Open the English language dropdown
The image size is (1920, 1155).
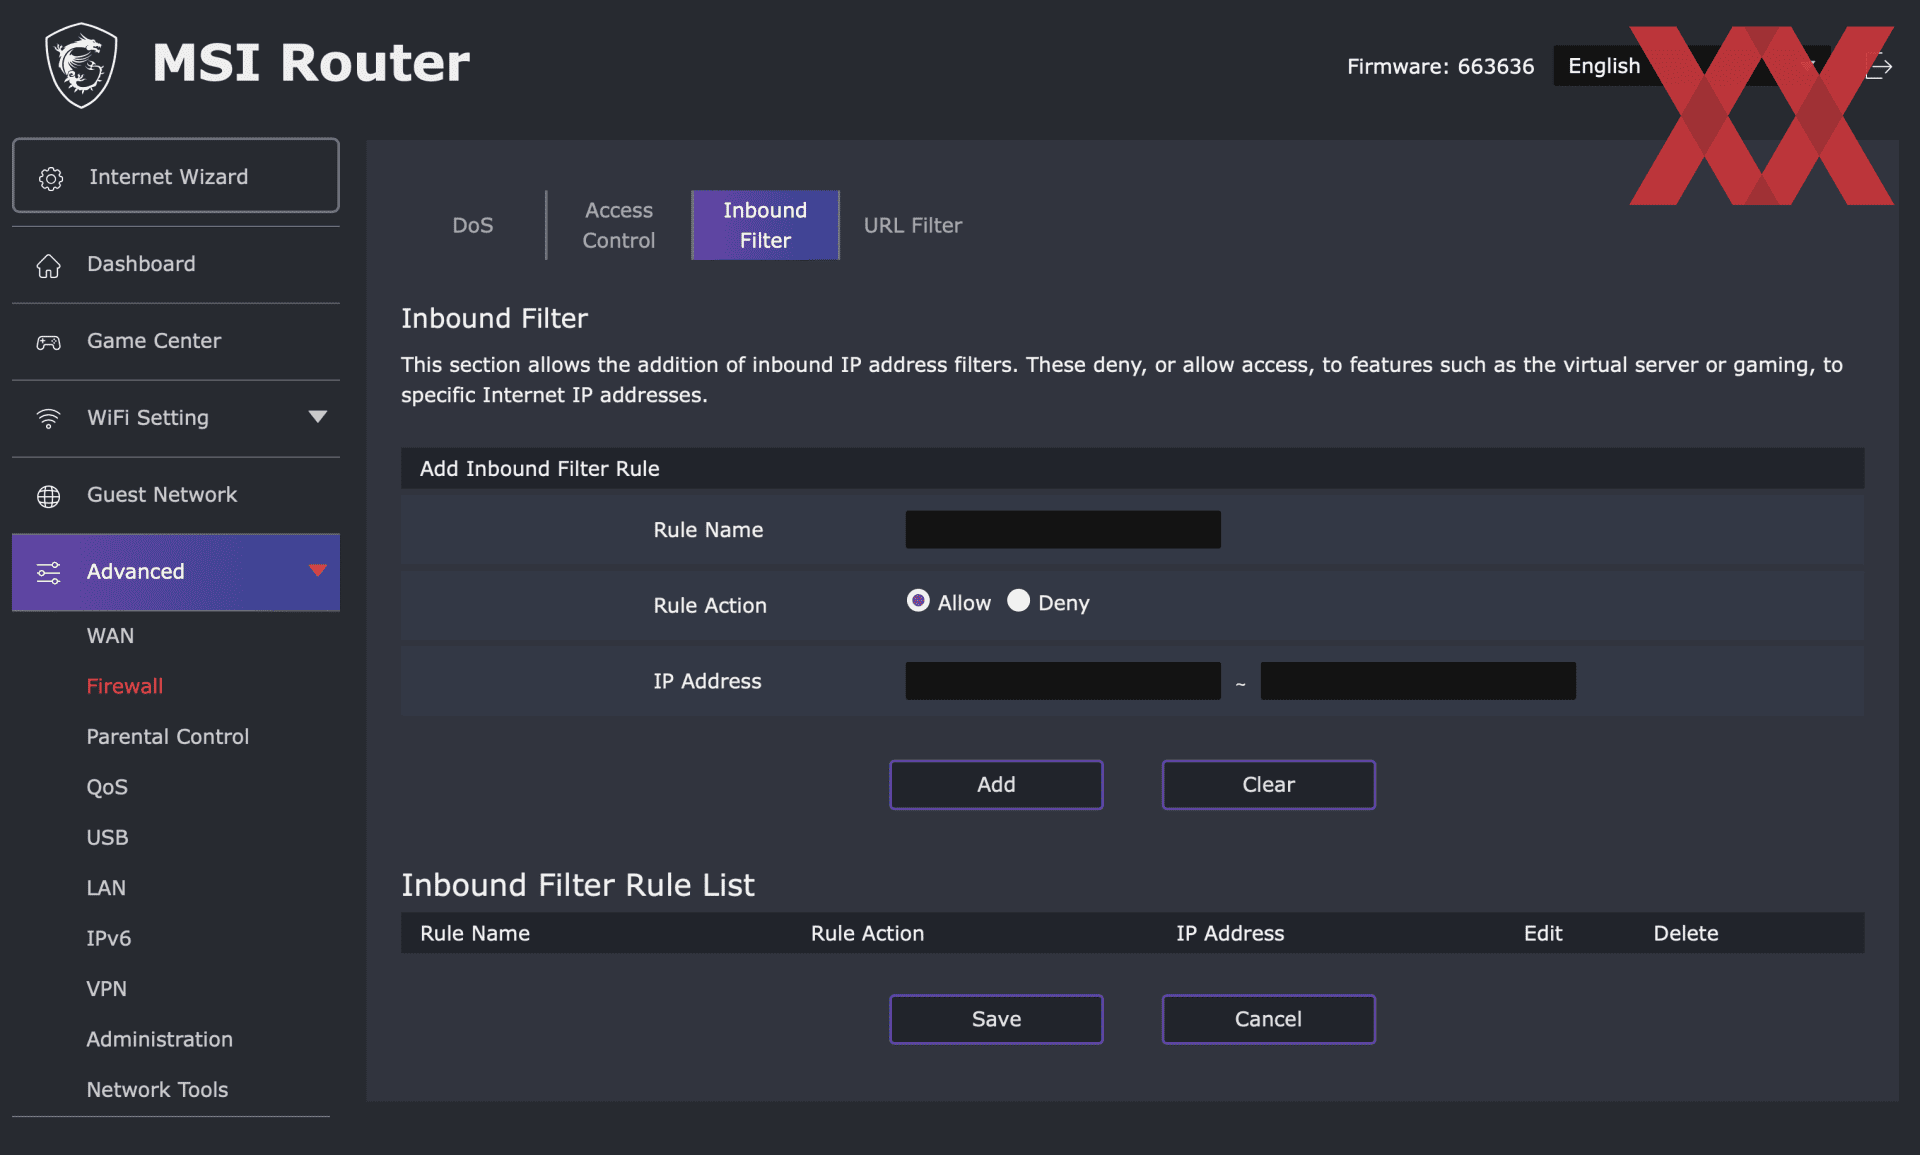tap(1692, 66)
